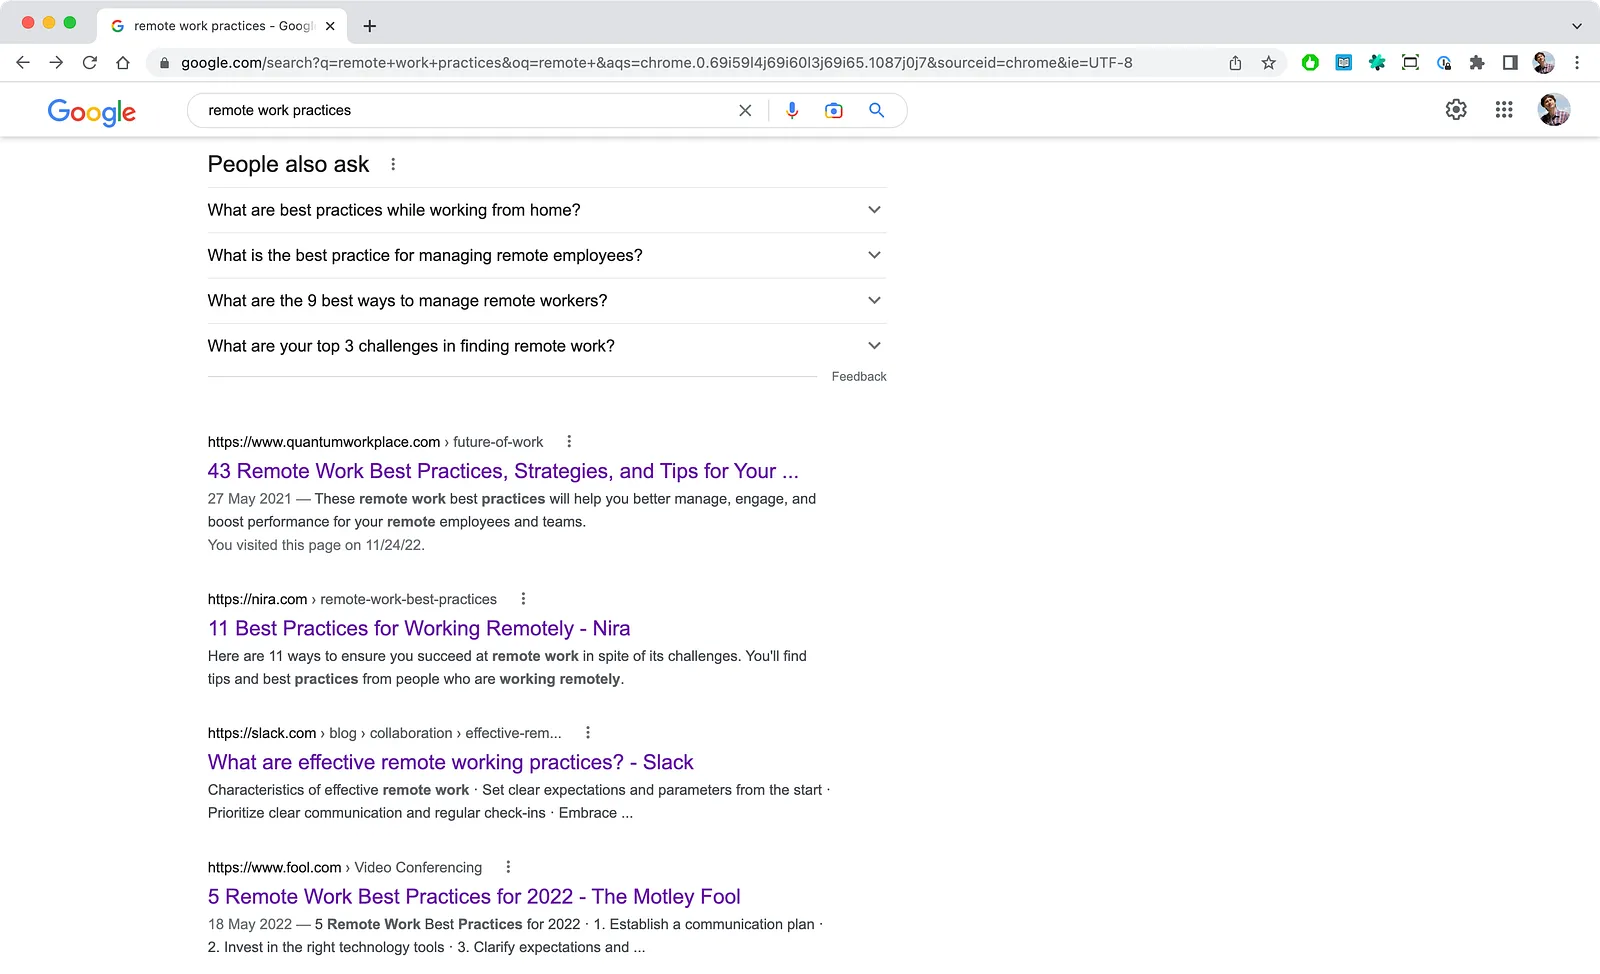Submit search with magnifying glass icon
Viewport: 1600px width, 974px height.
[x=877, y=111]
